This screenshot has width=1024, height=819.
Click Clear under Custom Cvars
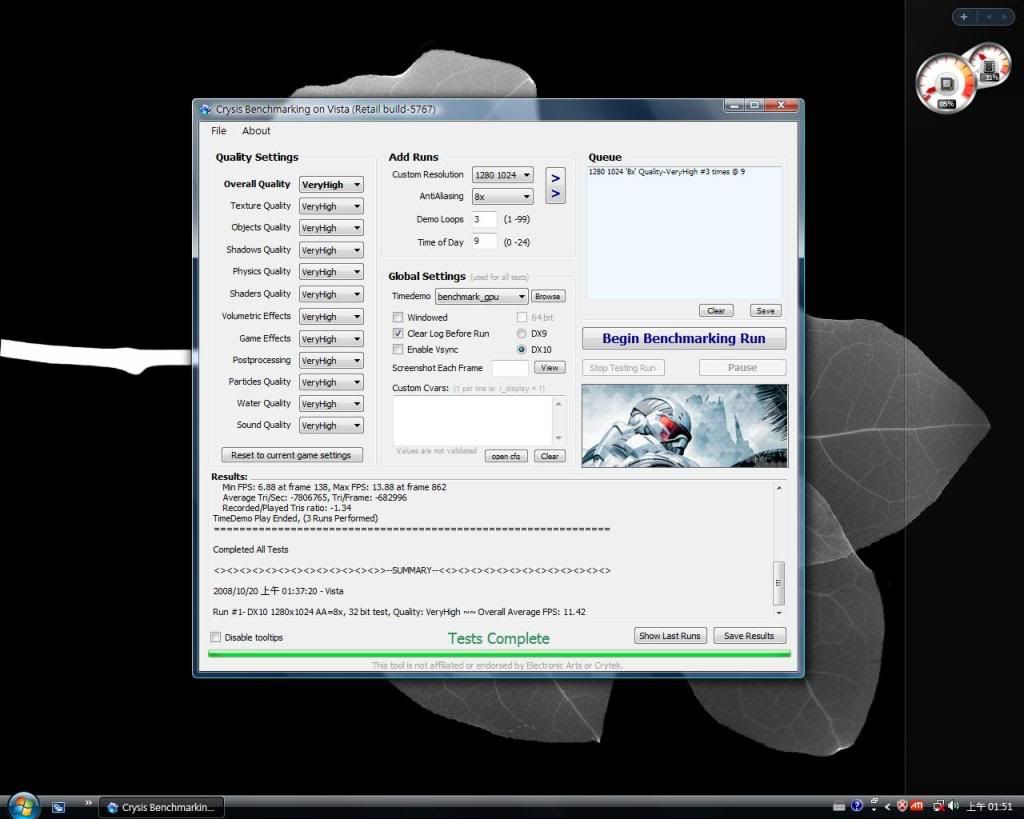point(550,456)
